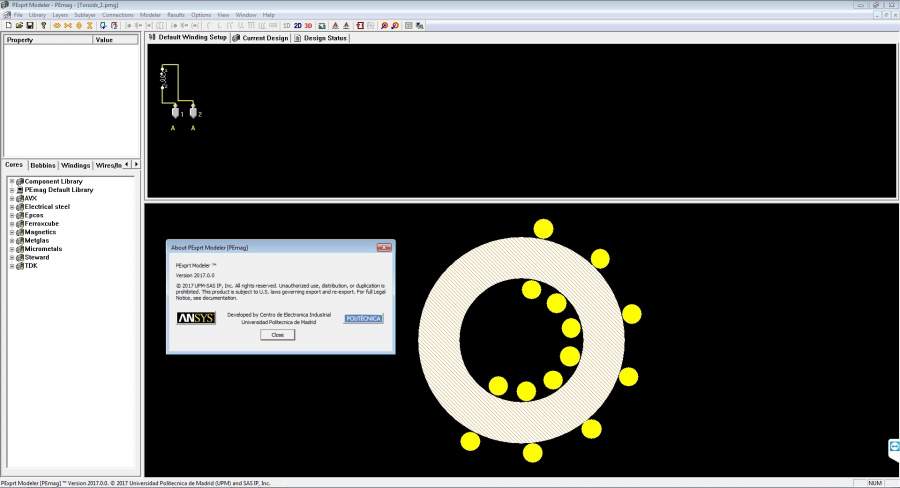Expand the Metglas tree node

[x=11, y=241]
